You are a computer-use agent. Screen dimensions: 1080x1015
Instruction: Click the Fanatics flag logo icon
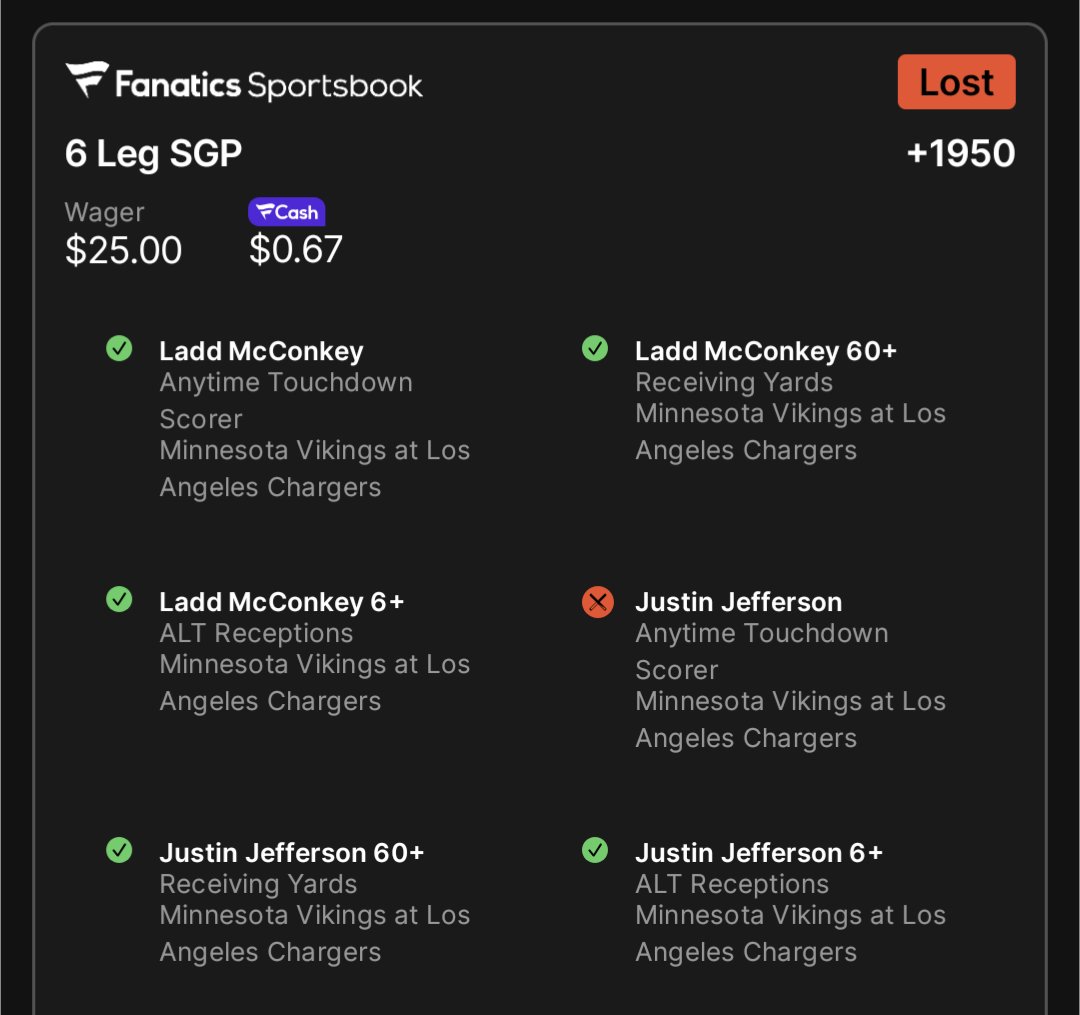[87, 79]
